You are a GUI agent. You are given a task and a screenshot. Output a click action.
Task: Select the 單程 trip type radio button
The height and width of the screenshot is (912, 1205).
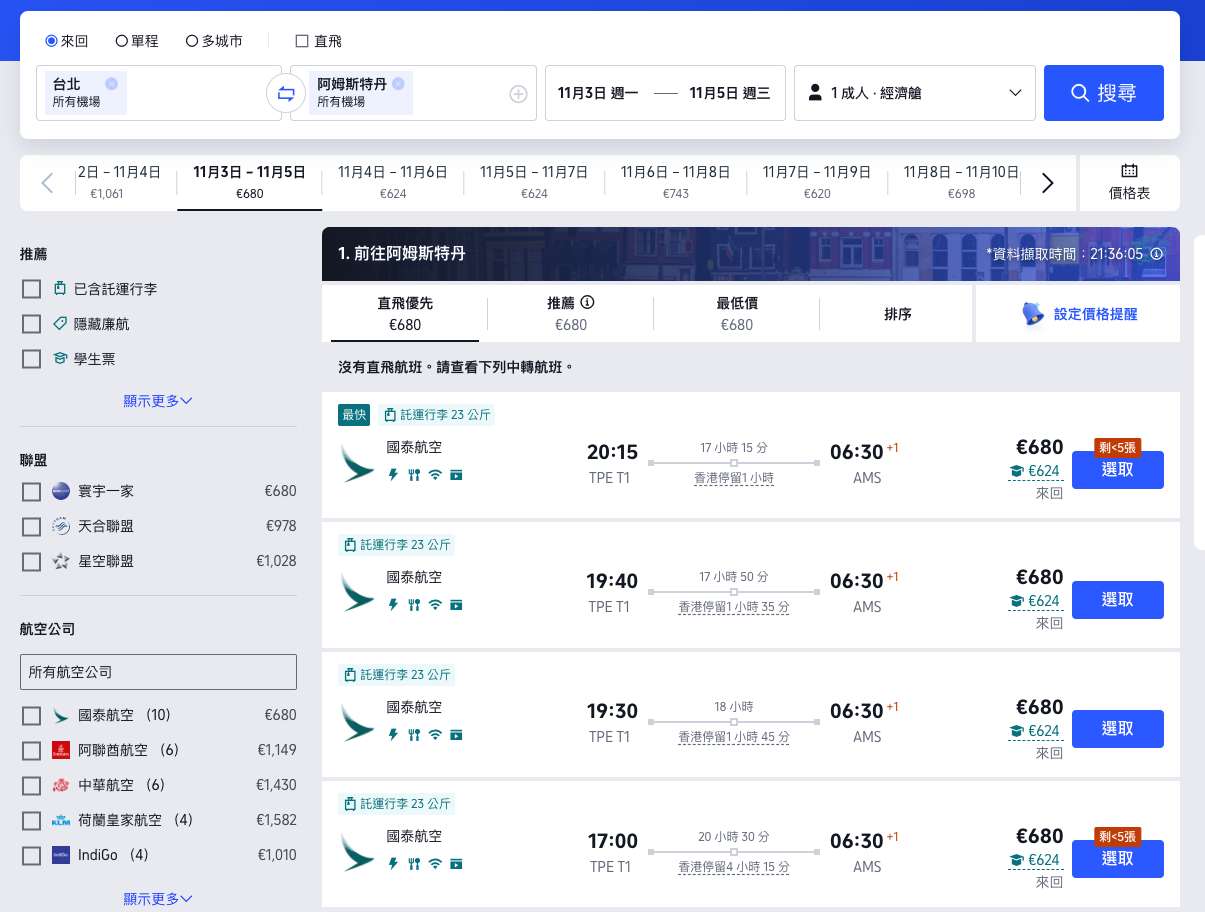pyautogui.click(x=121, y=40)
